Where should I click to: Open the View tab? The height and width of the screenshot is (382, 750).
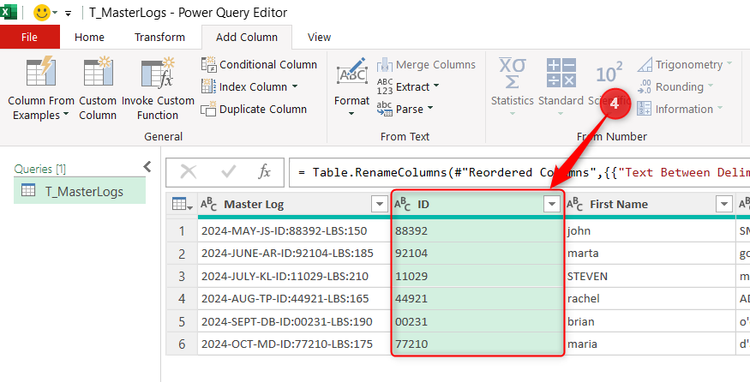pyautogui.click(x=319, y=37)
